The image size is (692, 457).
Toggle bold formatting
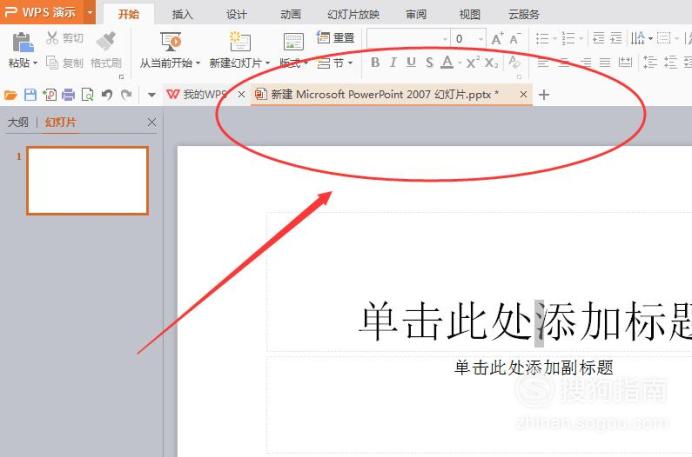click(x=375, y=63)
